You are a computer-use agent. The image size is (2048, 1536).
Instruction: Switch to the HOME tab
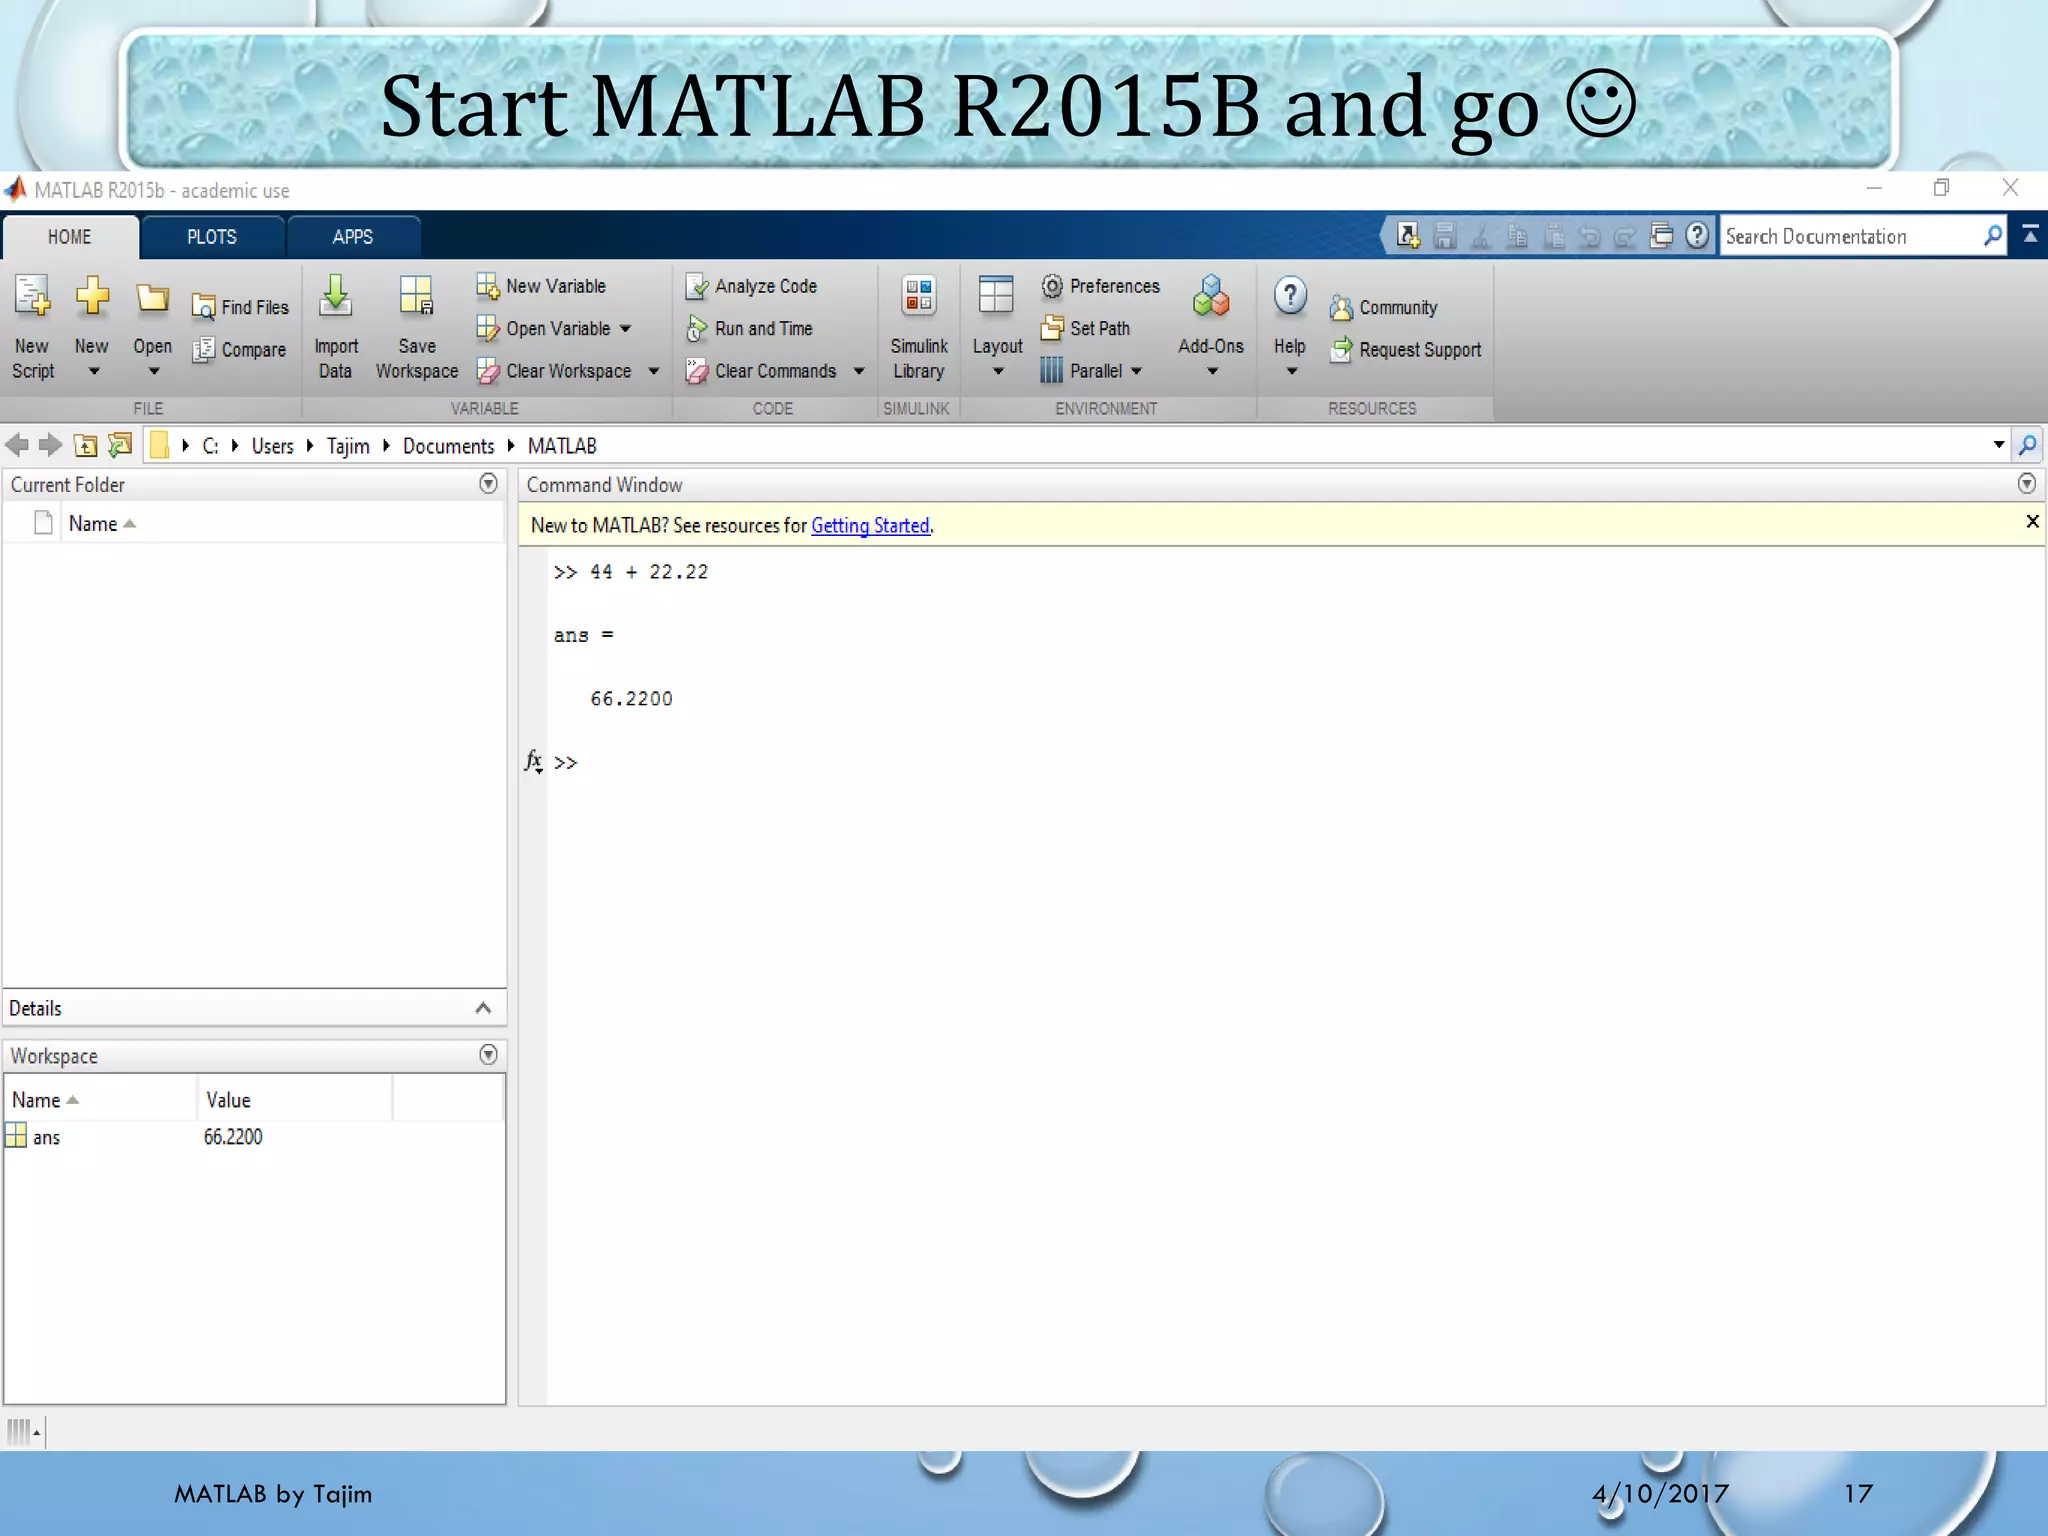(69, 237)
